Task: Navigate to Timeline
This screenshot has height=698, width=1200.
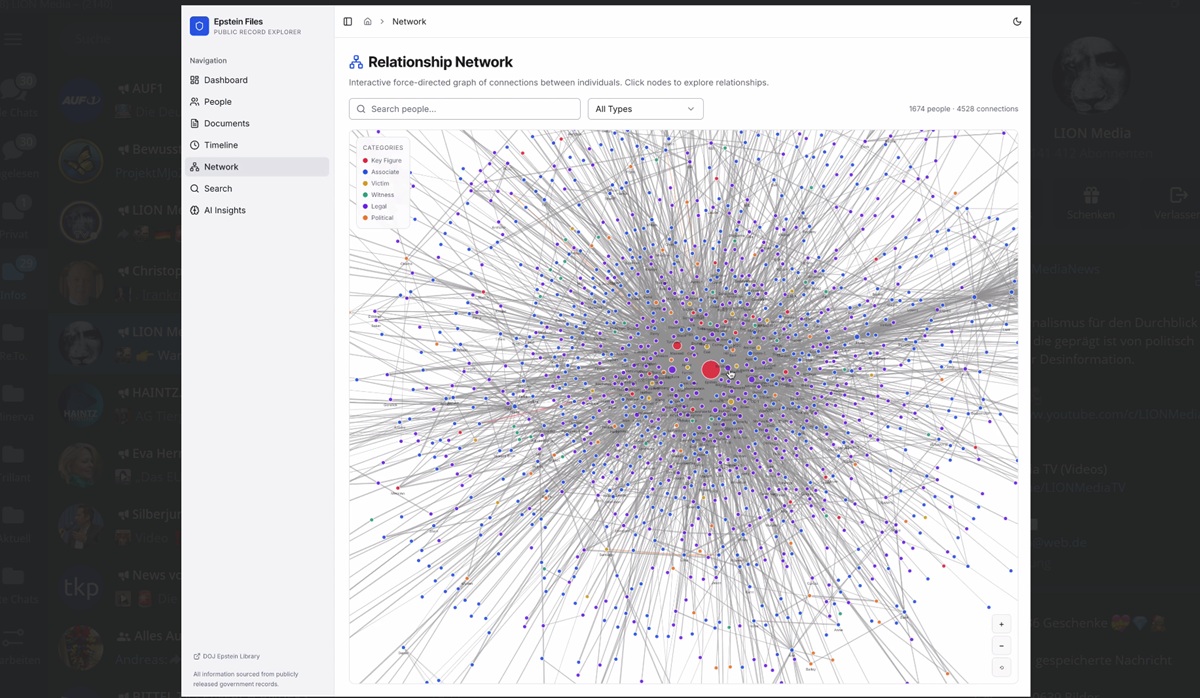Action: click(x=220, y=145)
